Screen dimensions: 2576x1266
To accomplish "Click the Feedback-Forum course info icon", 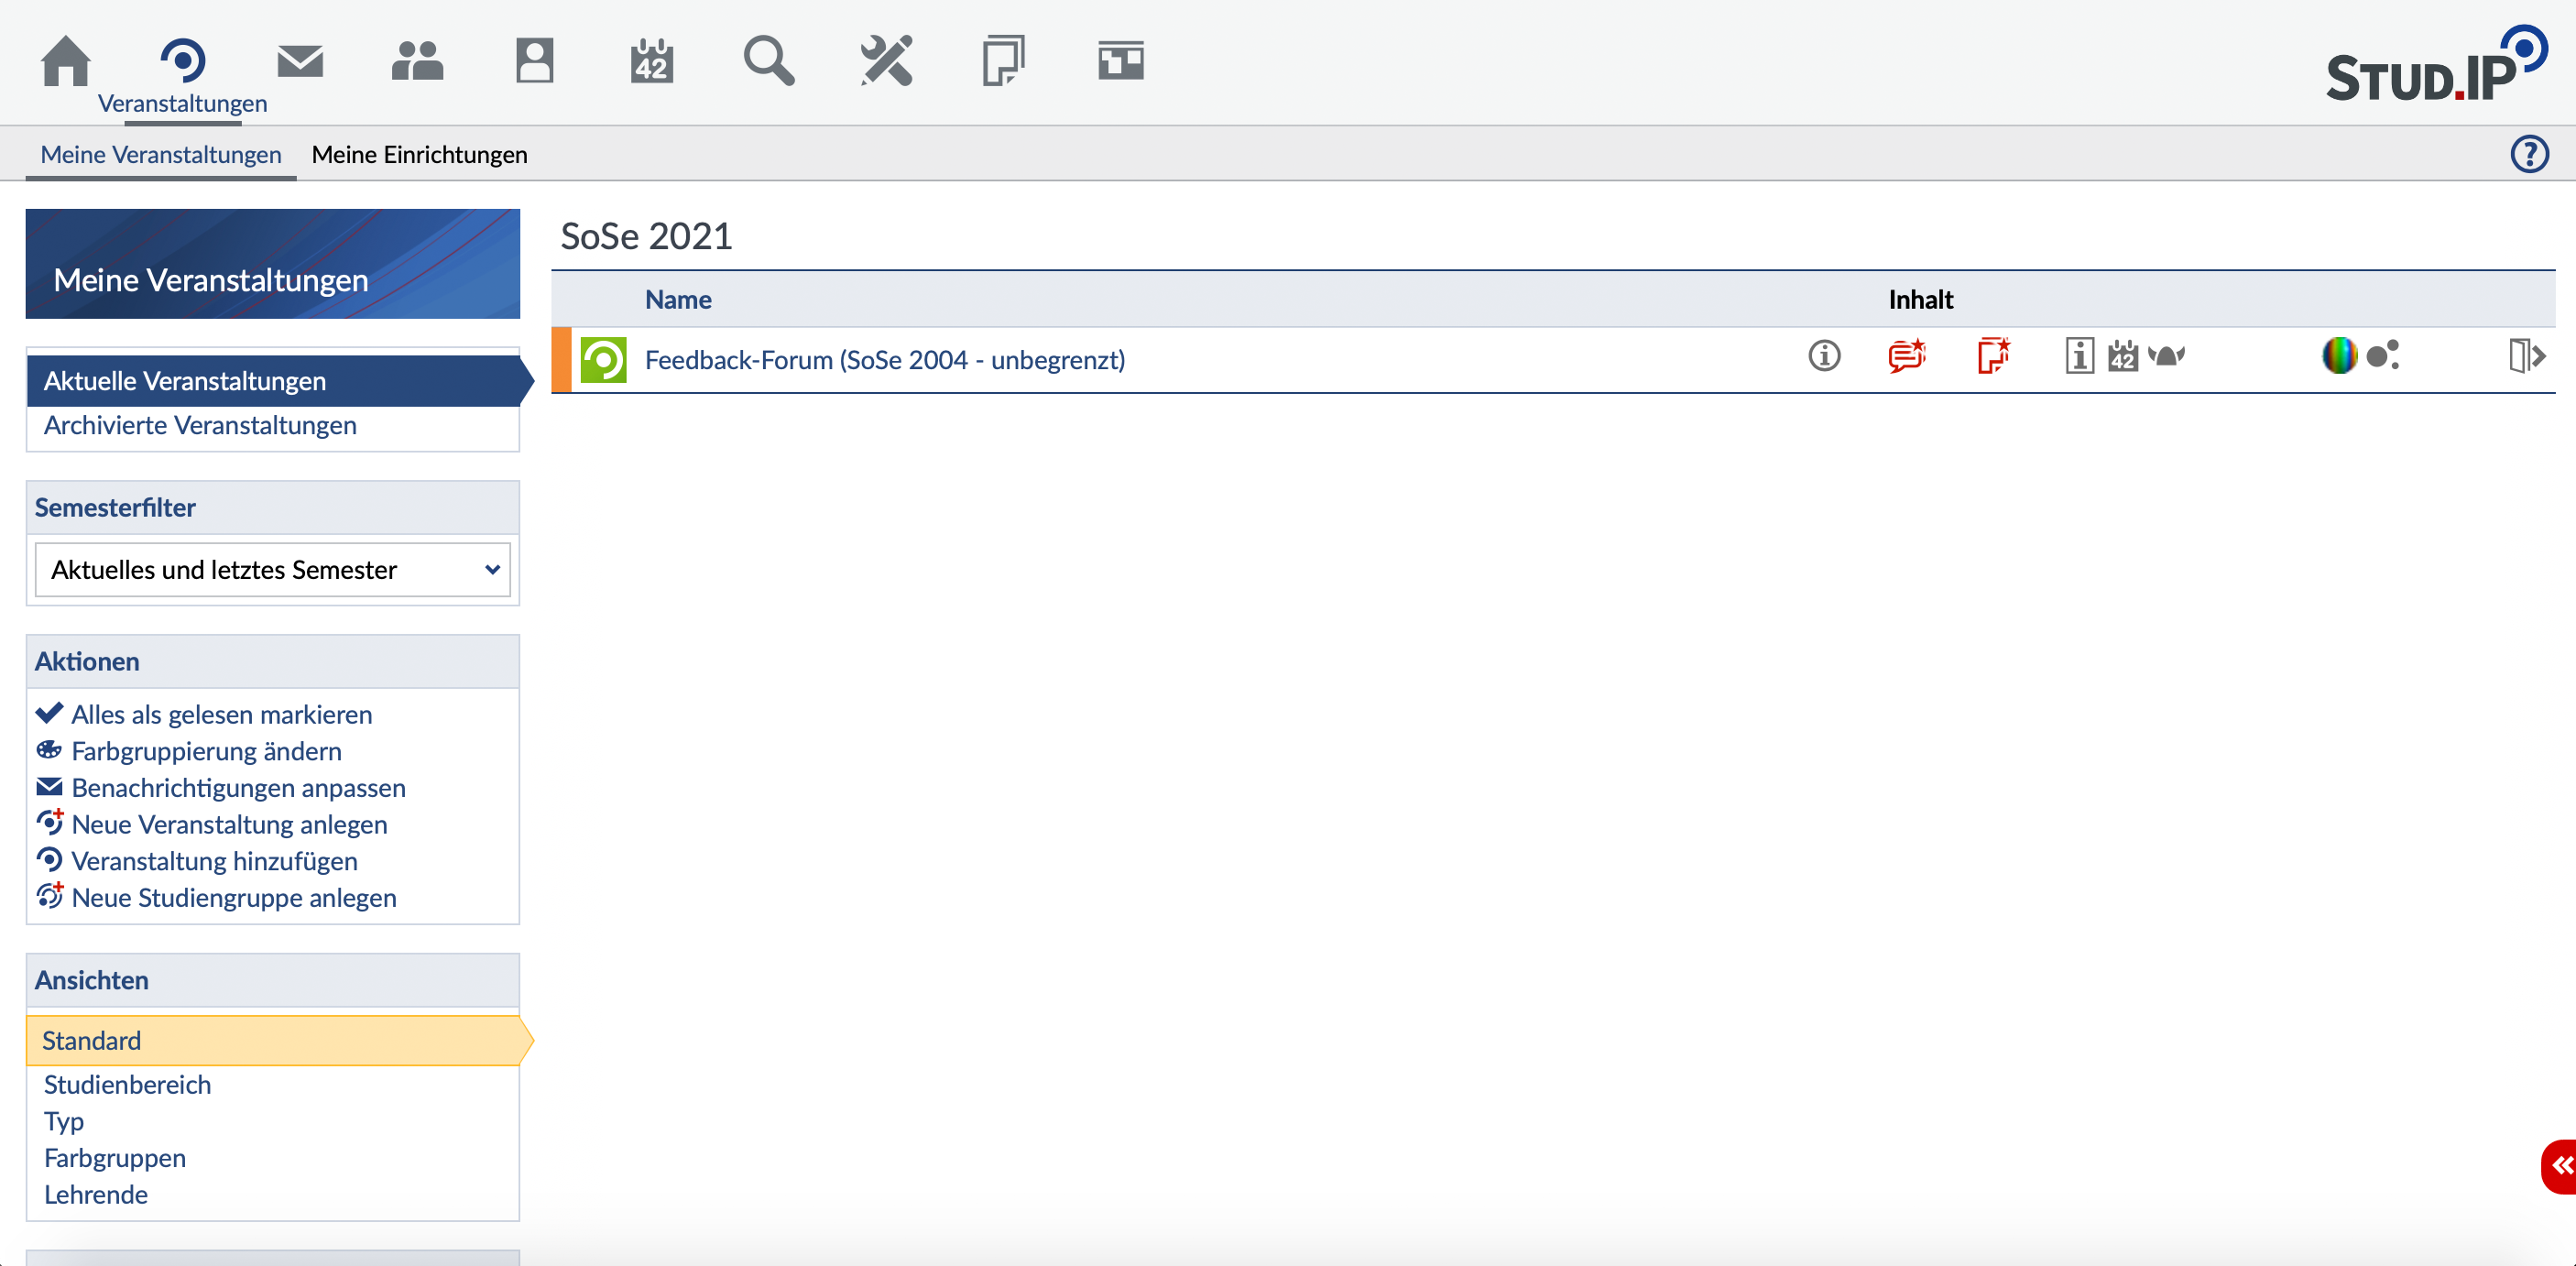I will tap(1824, 356).
